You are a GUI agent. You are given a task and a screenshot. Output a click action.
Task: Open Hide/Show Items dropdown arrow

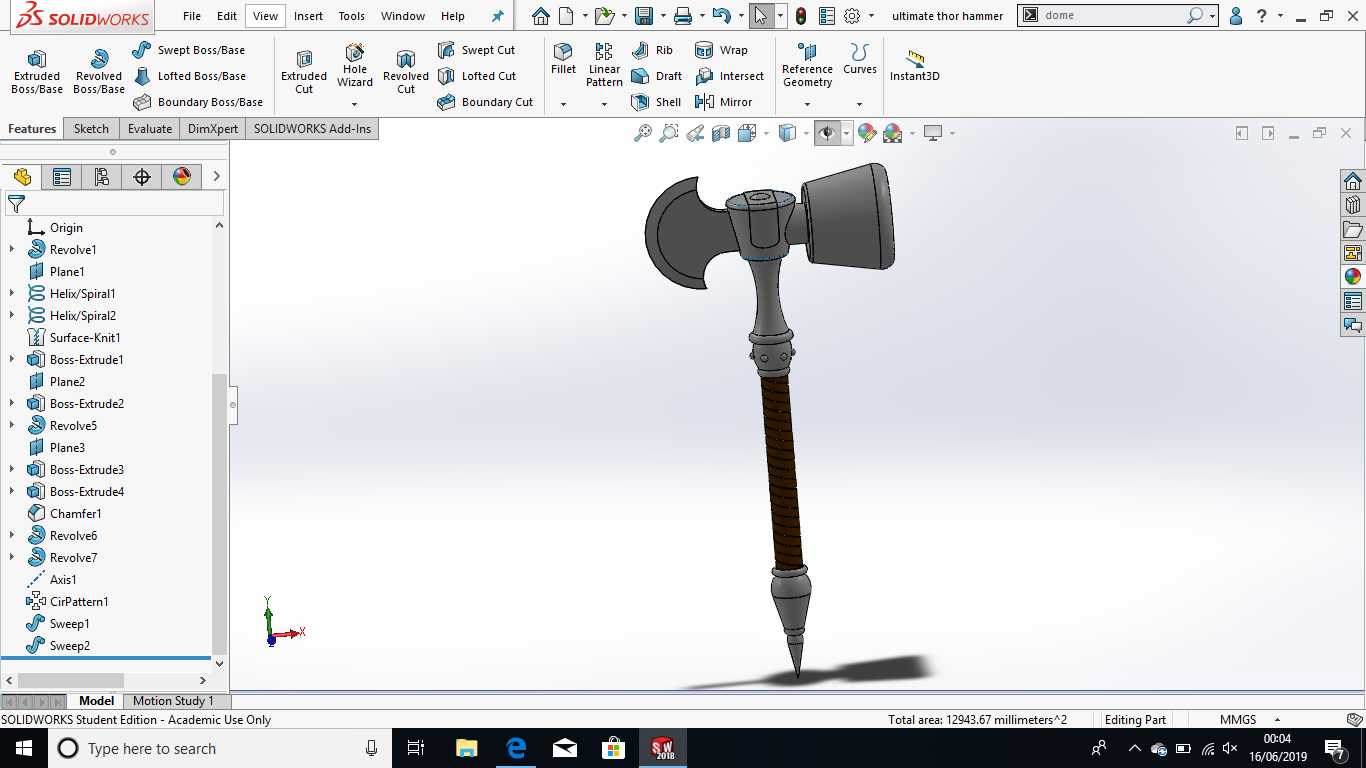(x=846, y=133)
